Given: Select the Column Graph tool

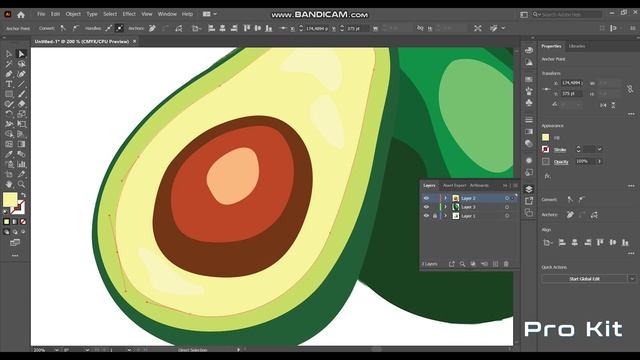Looking at the screenshot, I should [x=21, y=164].
